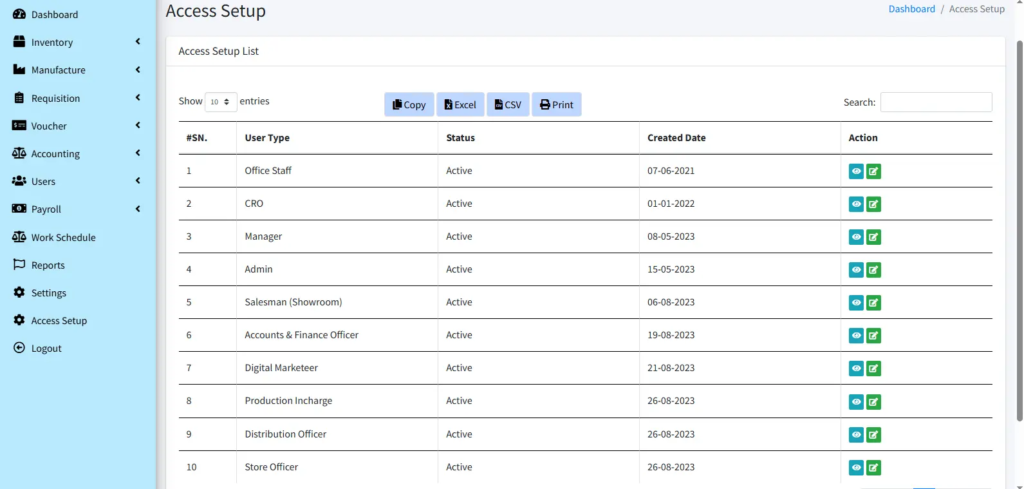Edit the Production Incharge access row
This screenshot has width=1024, height=489.
click(x=873, y=402)
